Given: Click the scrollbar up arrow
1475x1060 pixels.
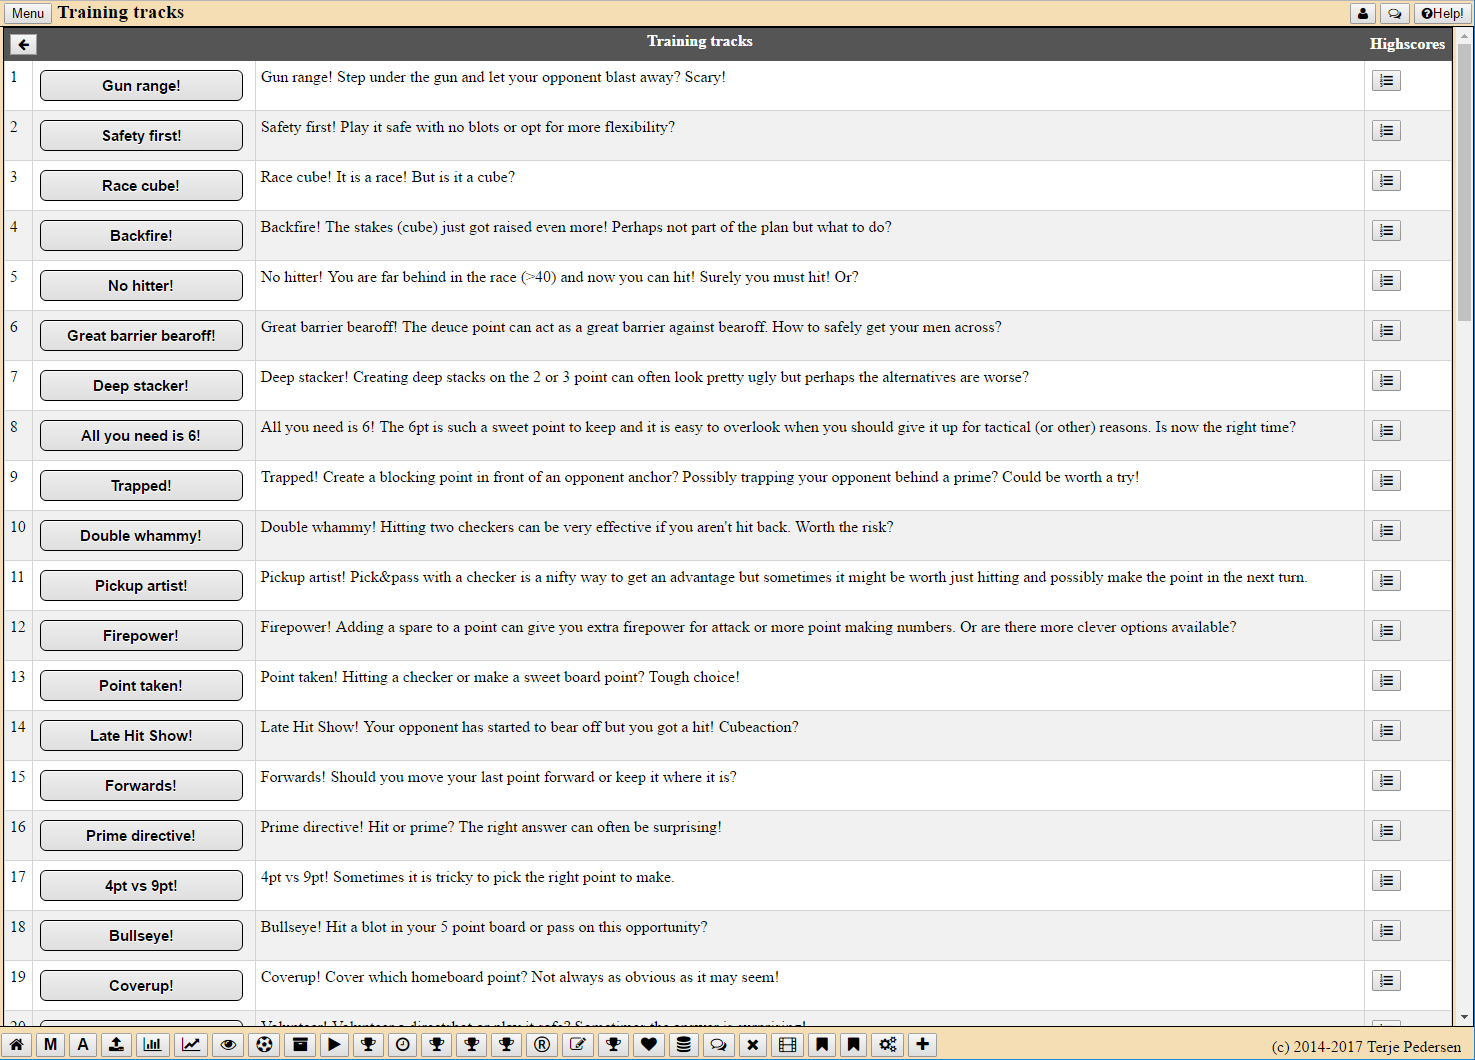Looking at the screenshot, I should tap(1465, 35).
